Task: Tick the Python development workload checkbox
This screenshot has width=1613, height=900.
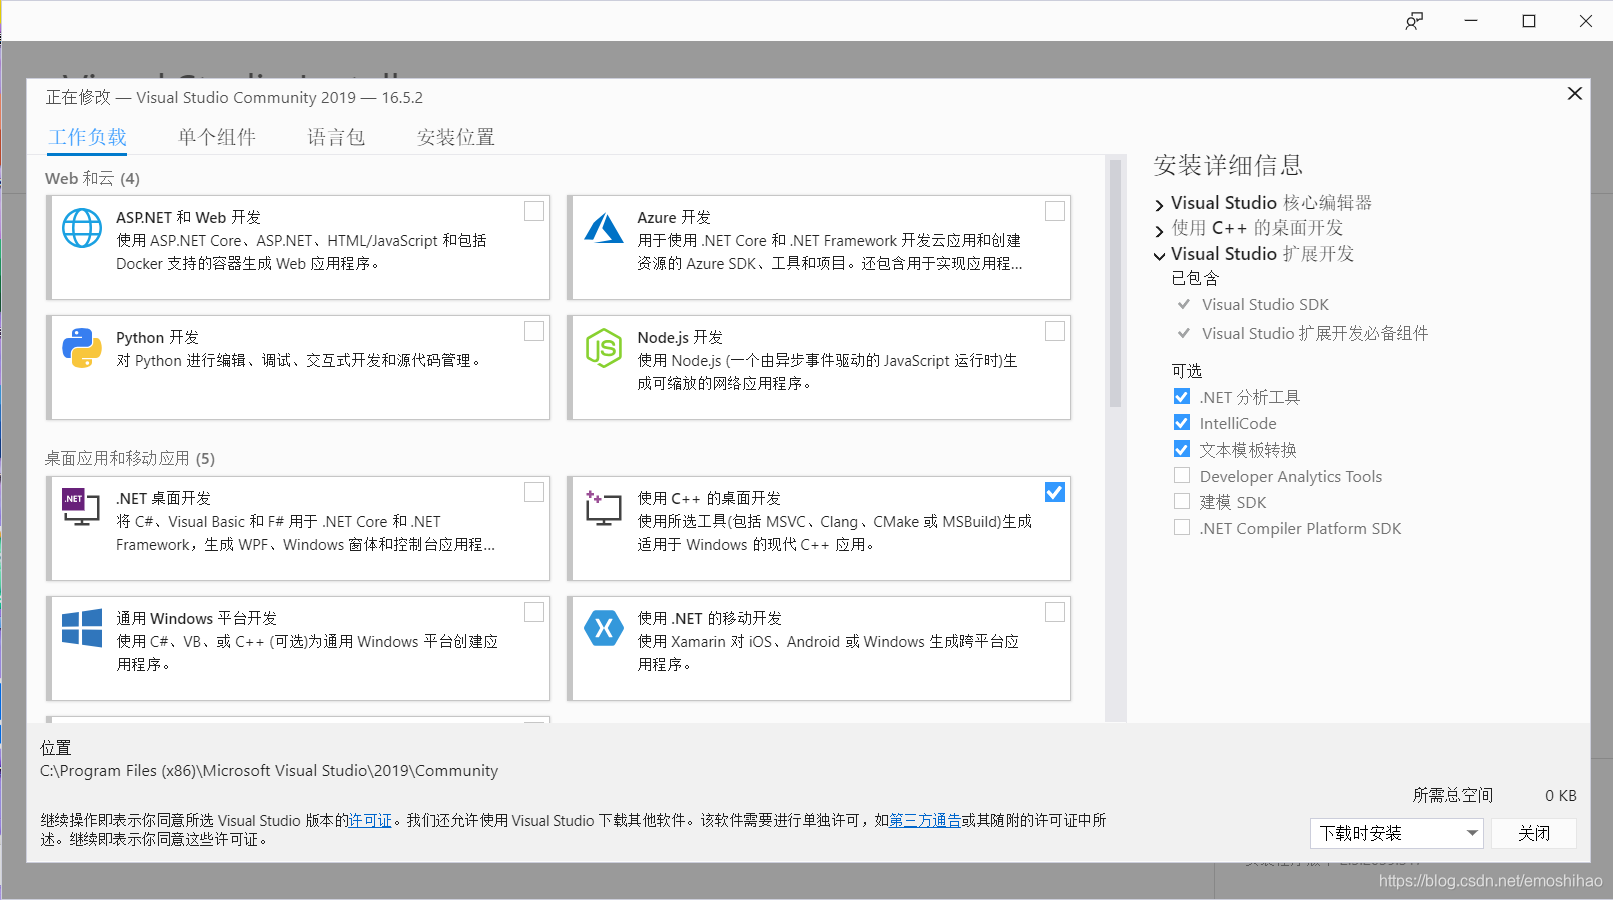Action: coord(534,331)
